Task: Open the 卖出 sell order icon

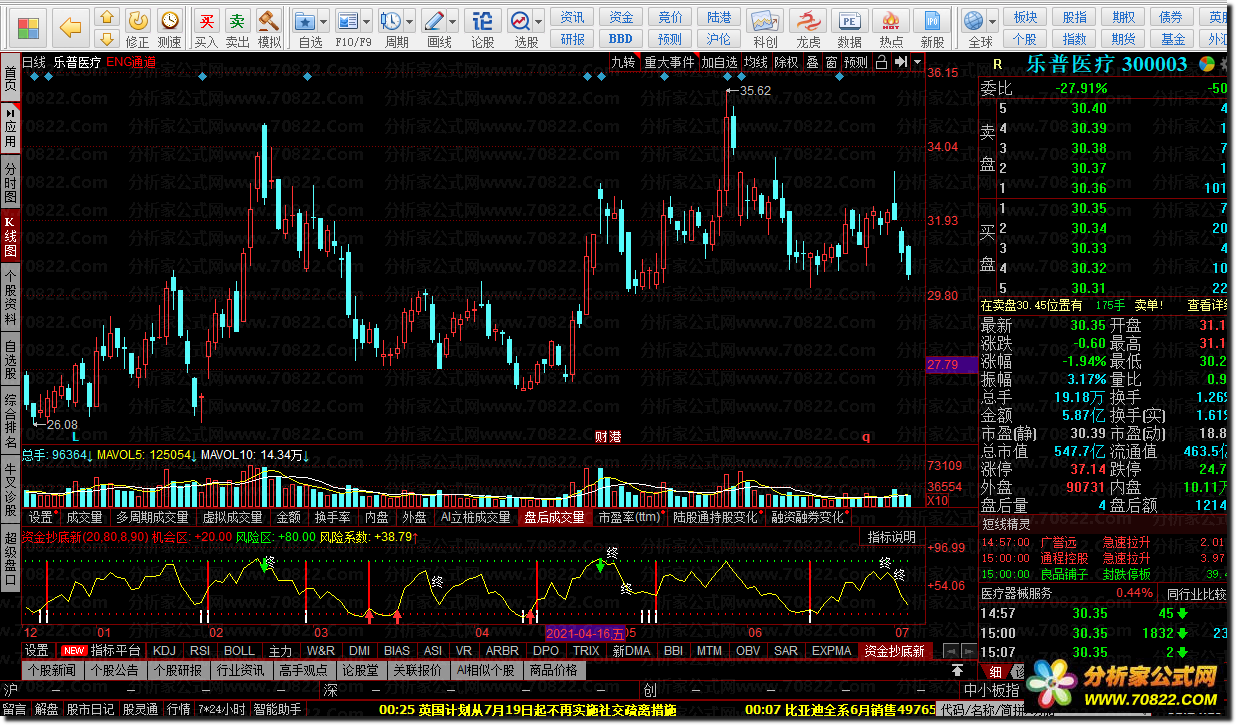Action: coord(237,28)
